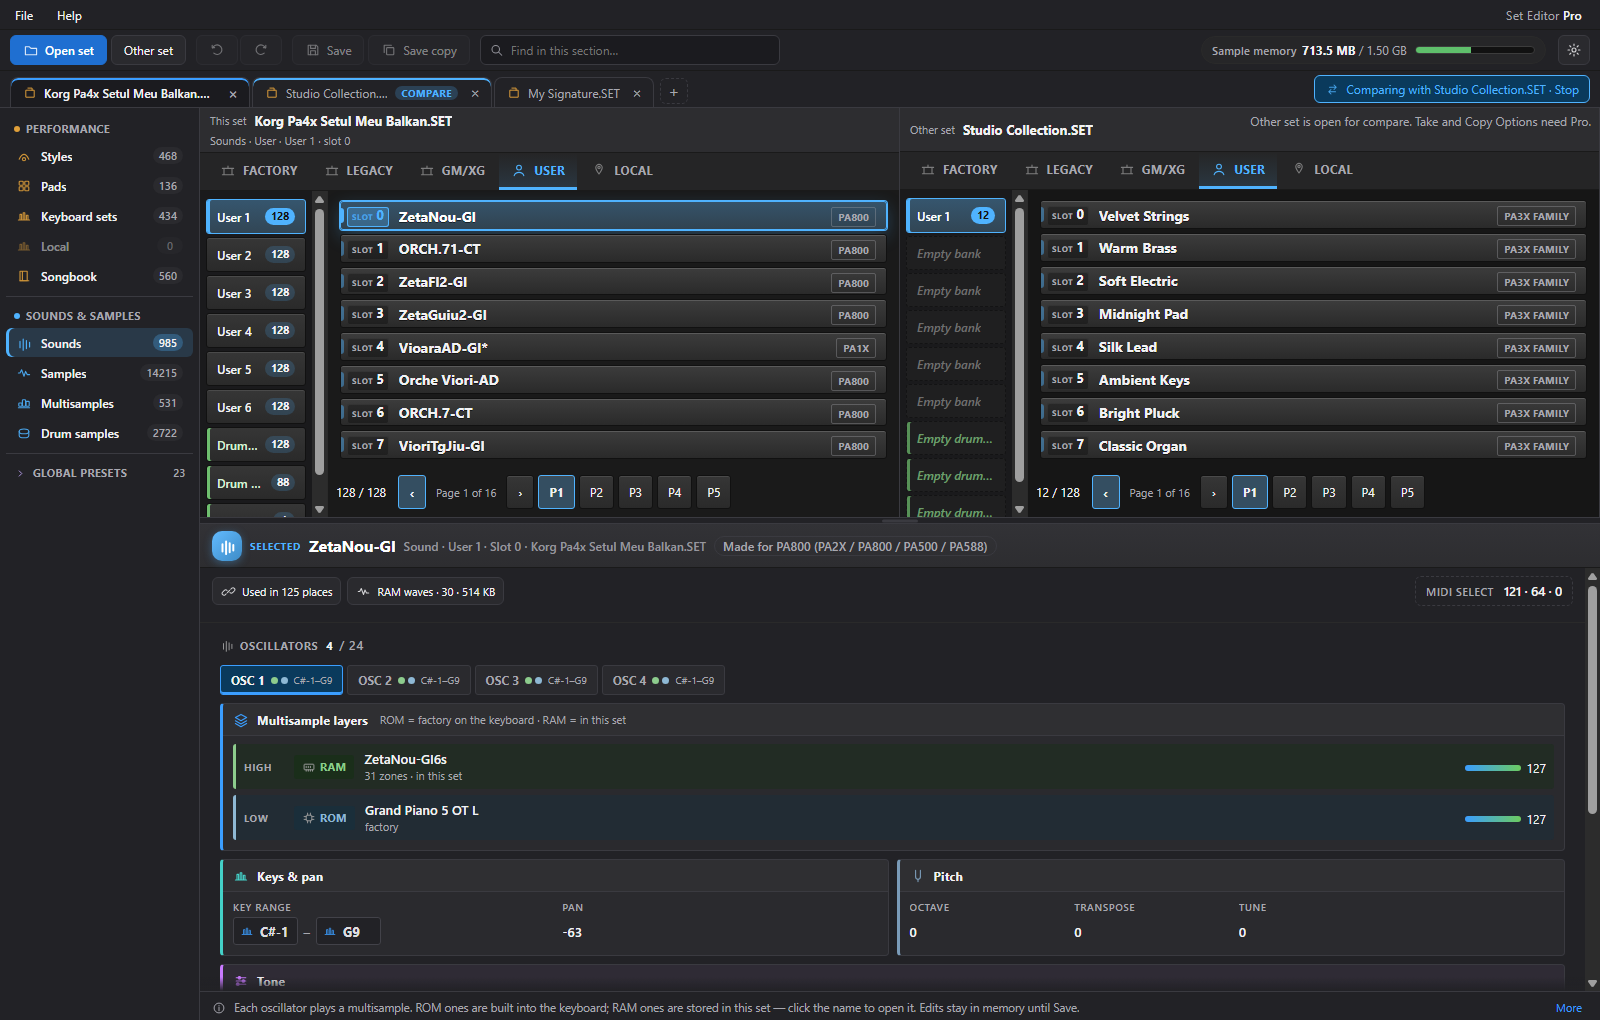Select P3 page button in this set
Screen dimensions: 1600x1020
[x=635, y=493]
